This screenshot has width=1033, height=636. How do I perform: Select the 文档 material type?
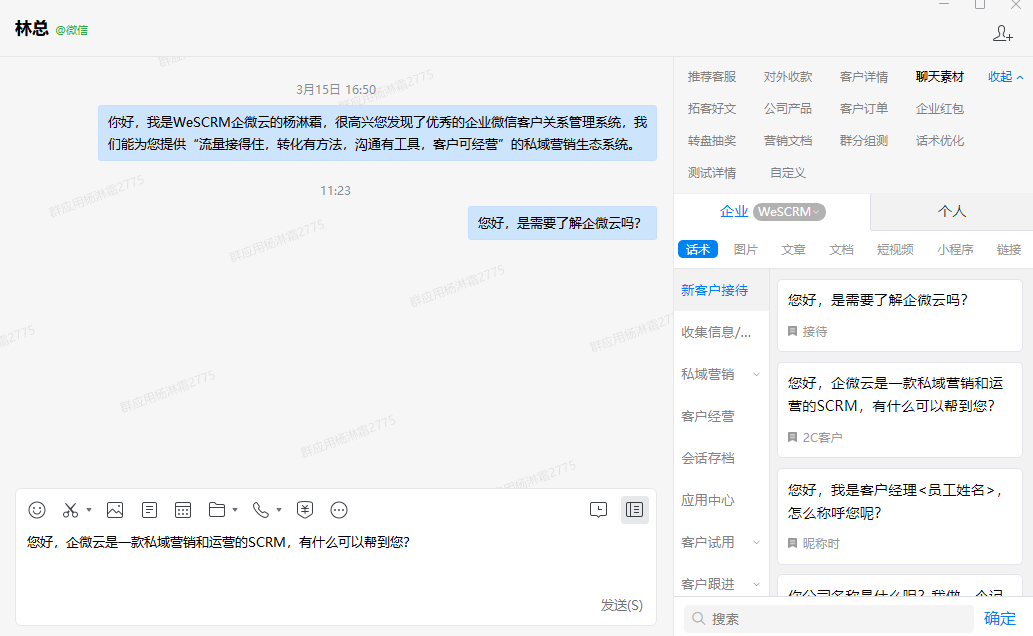841,249
